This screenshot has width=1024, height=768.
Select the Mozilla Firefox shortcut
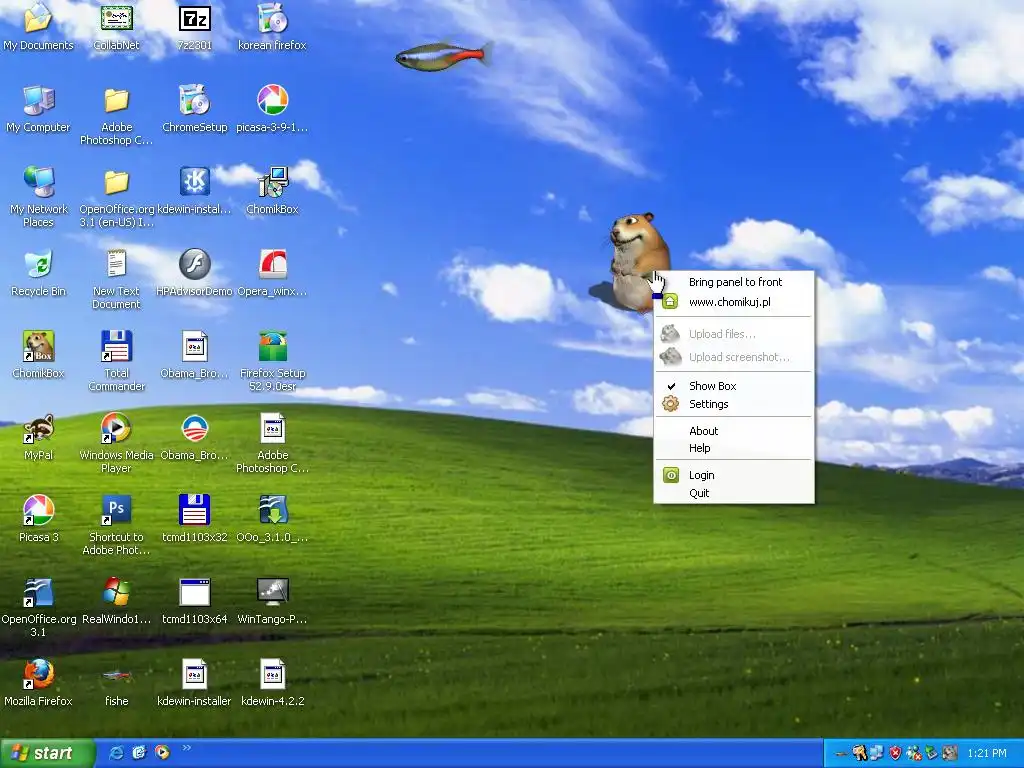[x=38, y=682]
